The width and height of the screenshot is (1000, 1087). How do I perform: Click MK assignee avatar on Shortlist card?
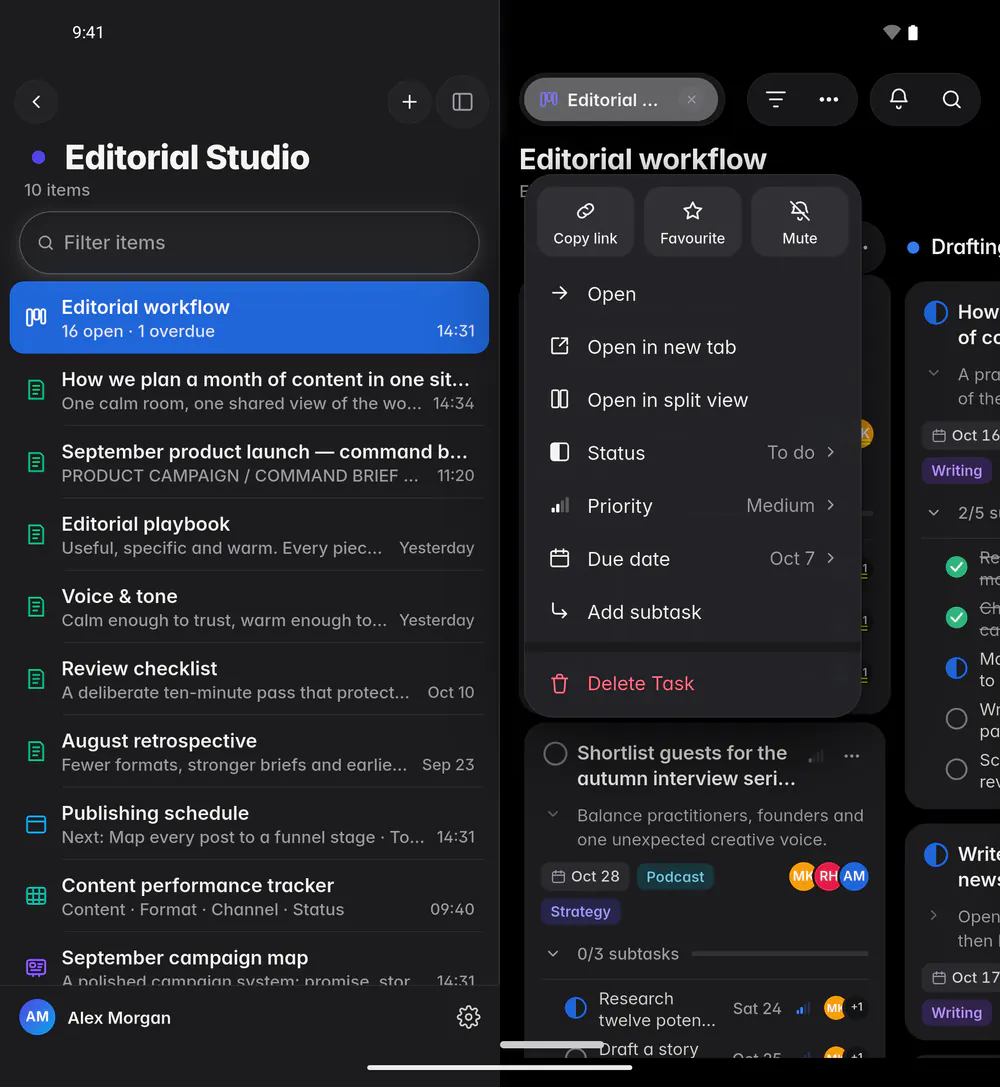802,876
